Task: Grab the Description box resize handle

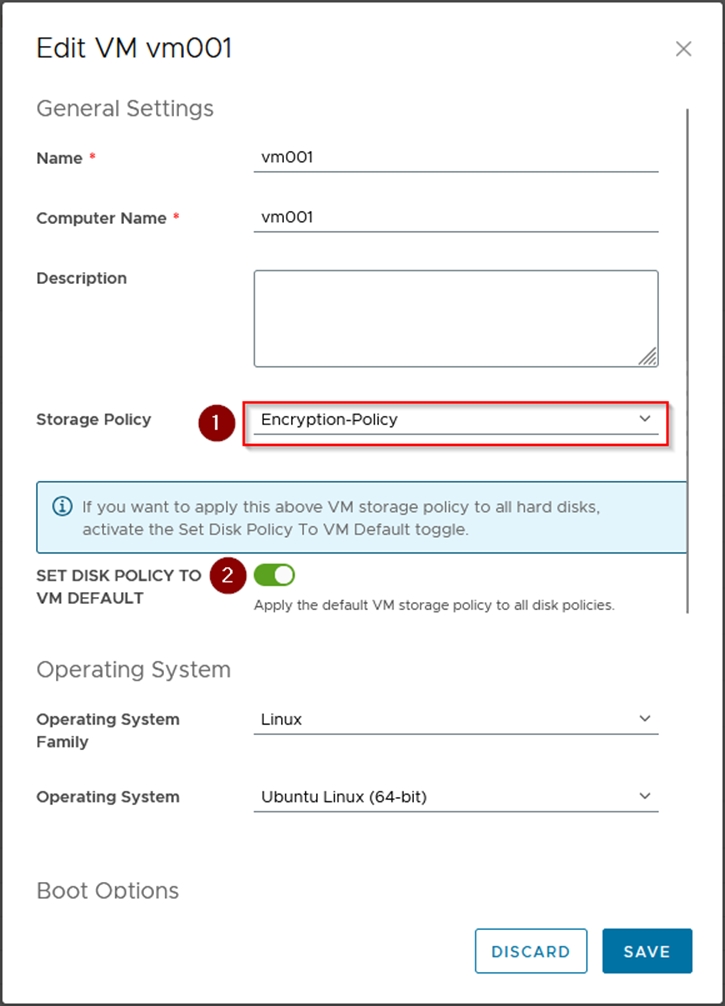Action: (648, 357)
